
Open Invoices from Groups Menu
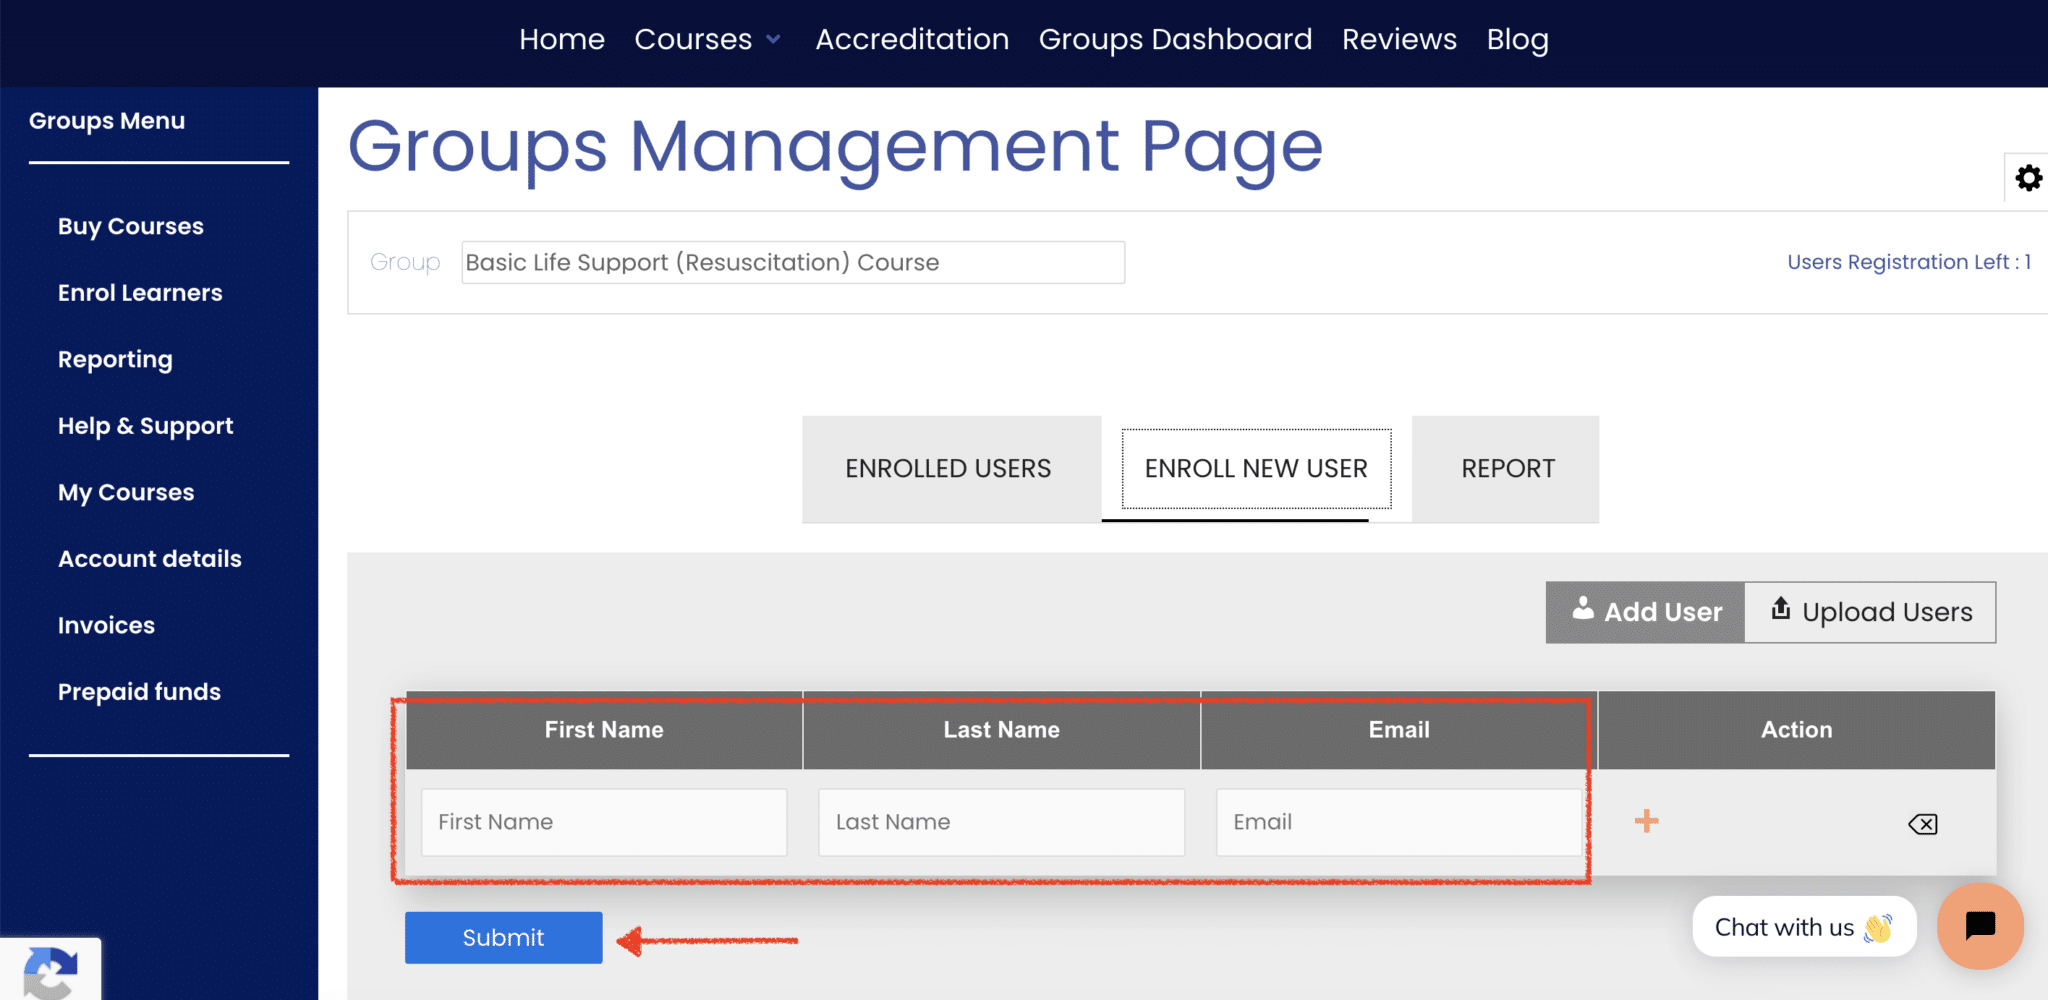(x=106, y=625)
